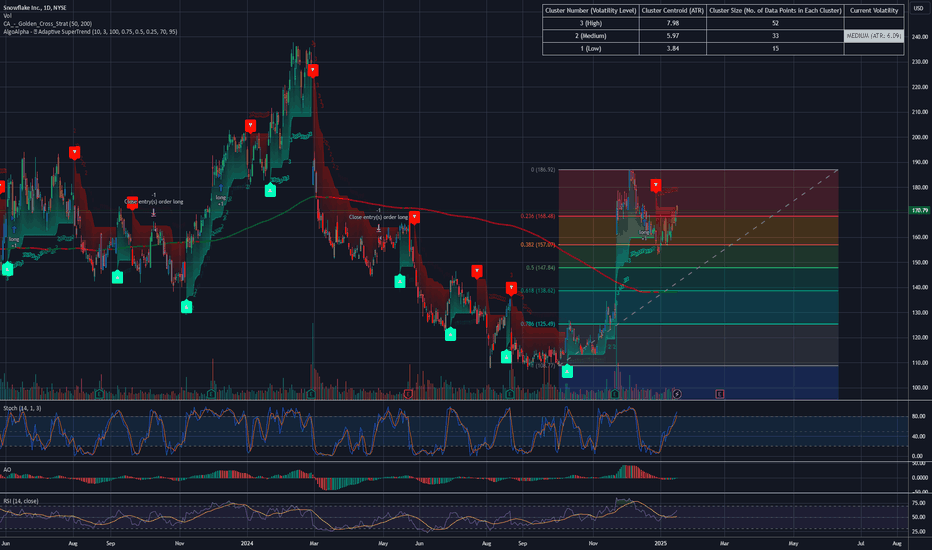
Task: Click the MEDIUM (ATR: 6.09) table cell
Action: [874, 36]
